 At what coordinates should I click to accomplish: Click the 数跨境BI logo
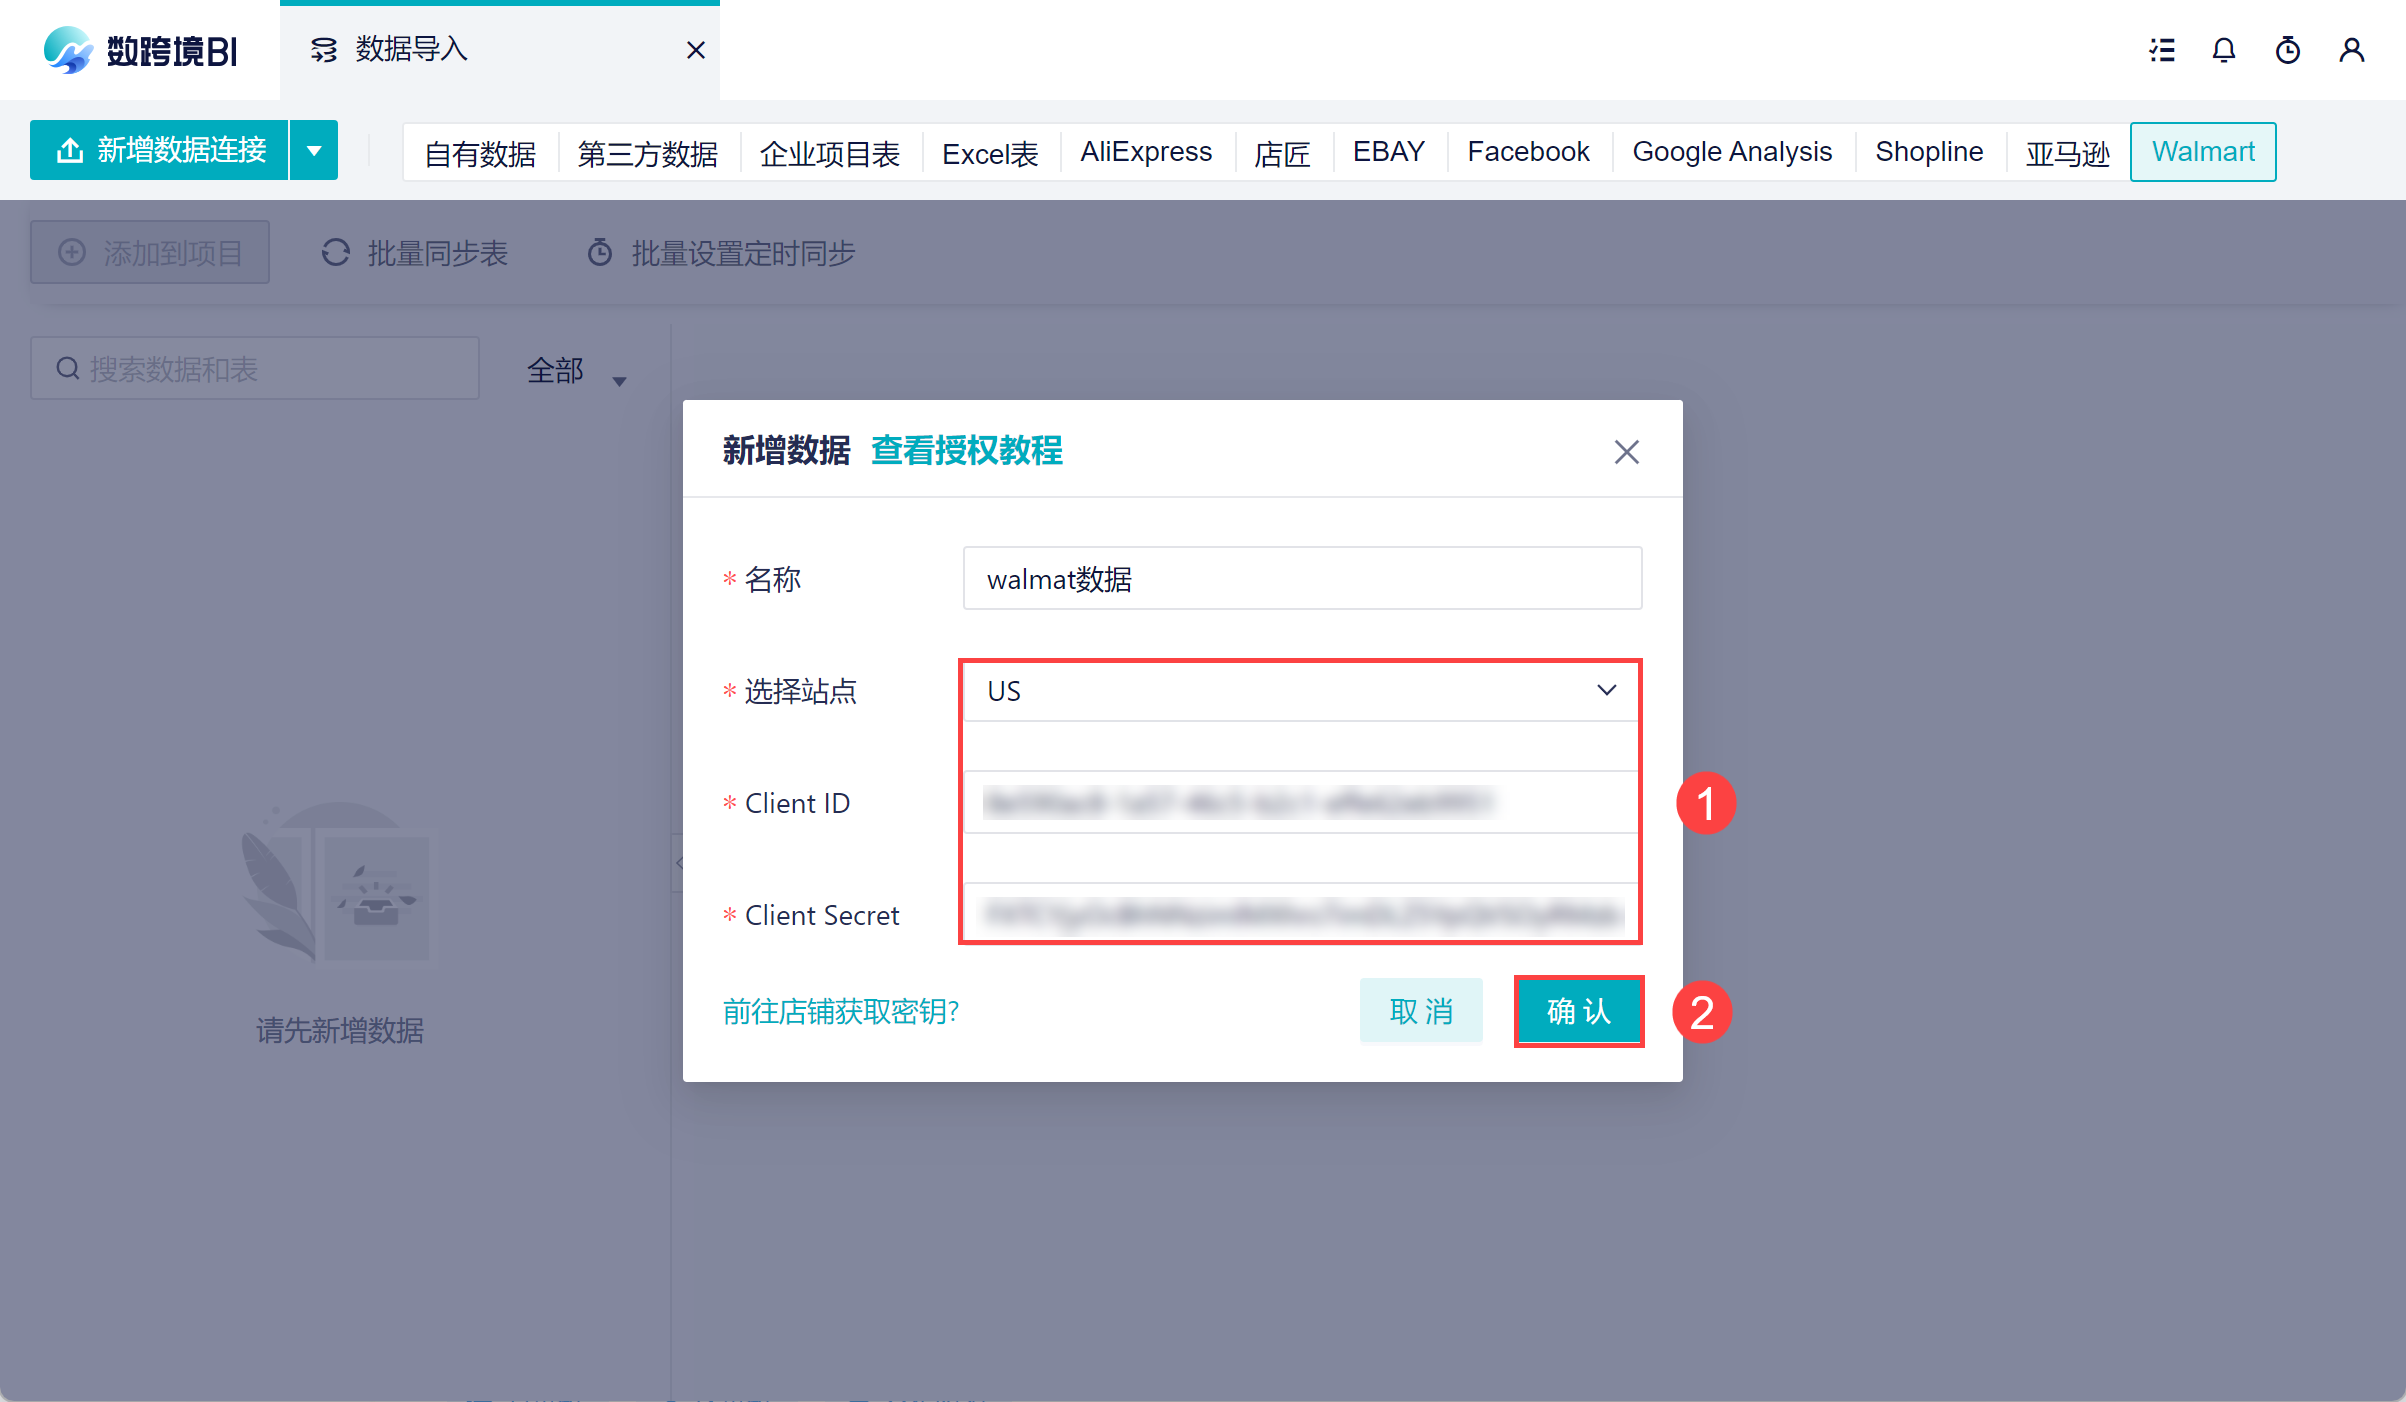tap(141, 50)
